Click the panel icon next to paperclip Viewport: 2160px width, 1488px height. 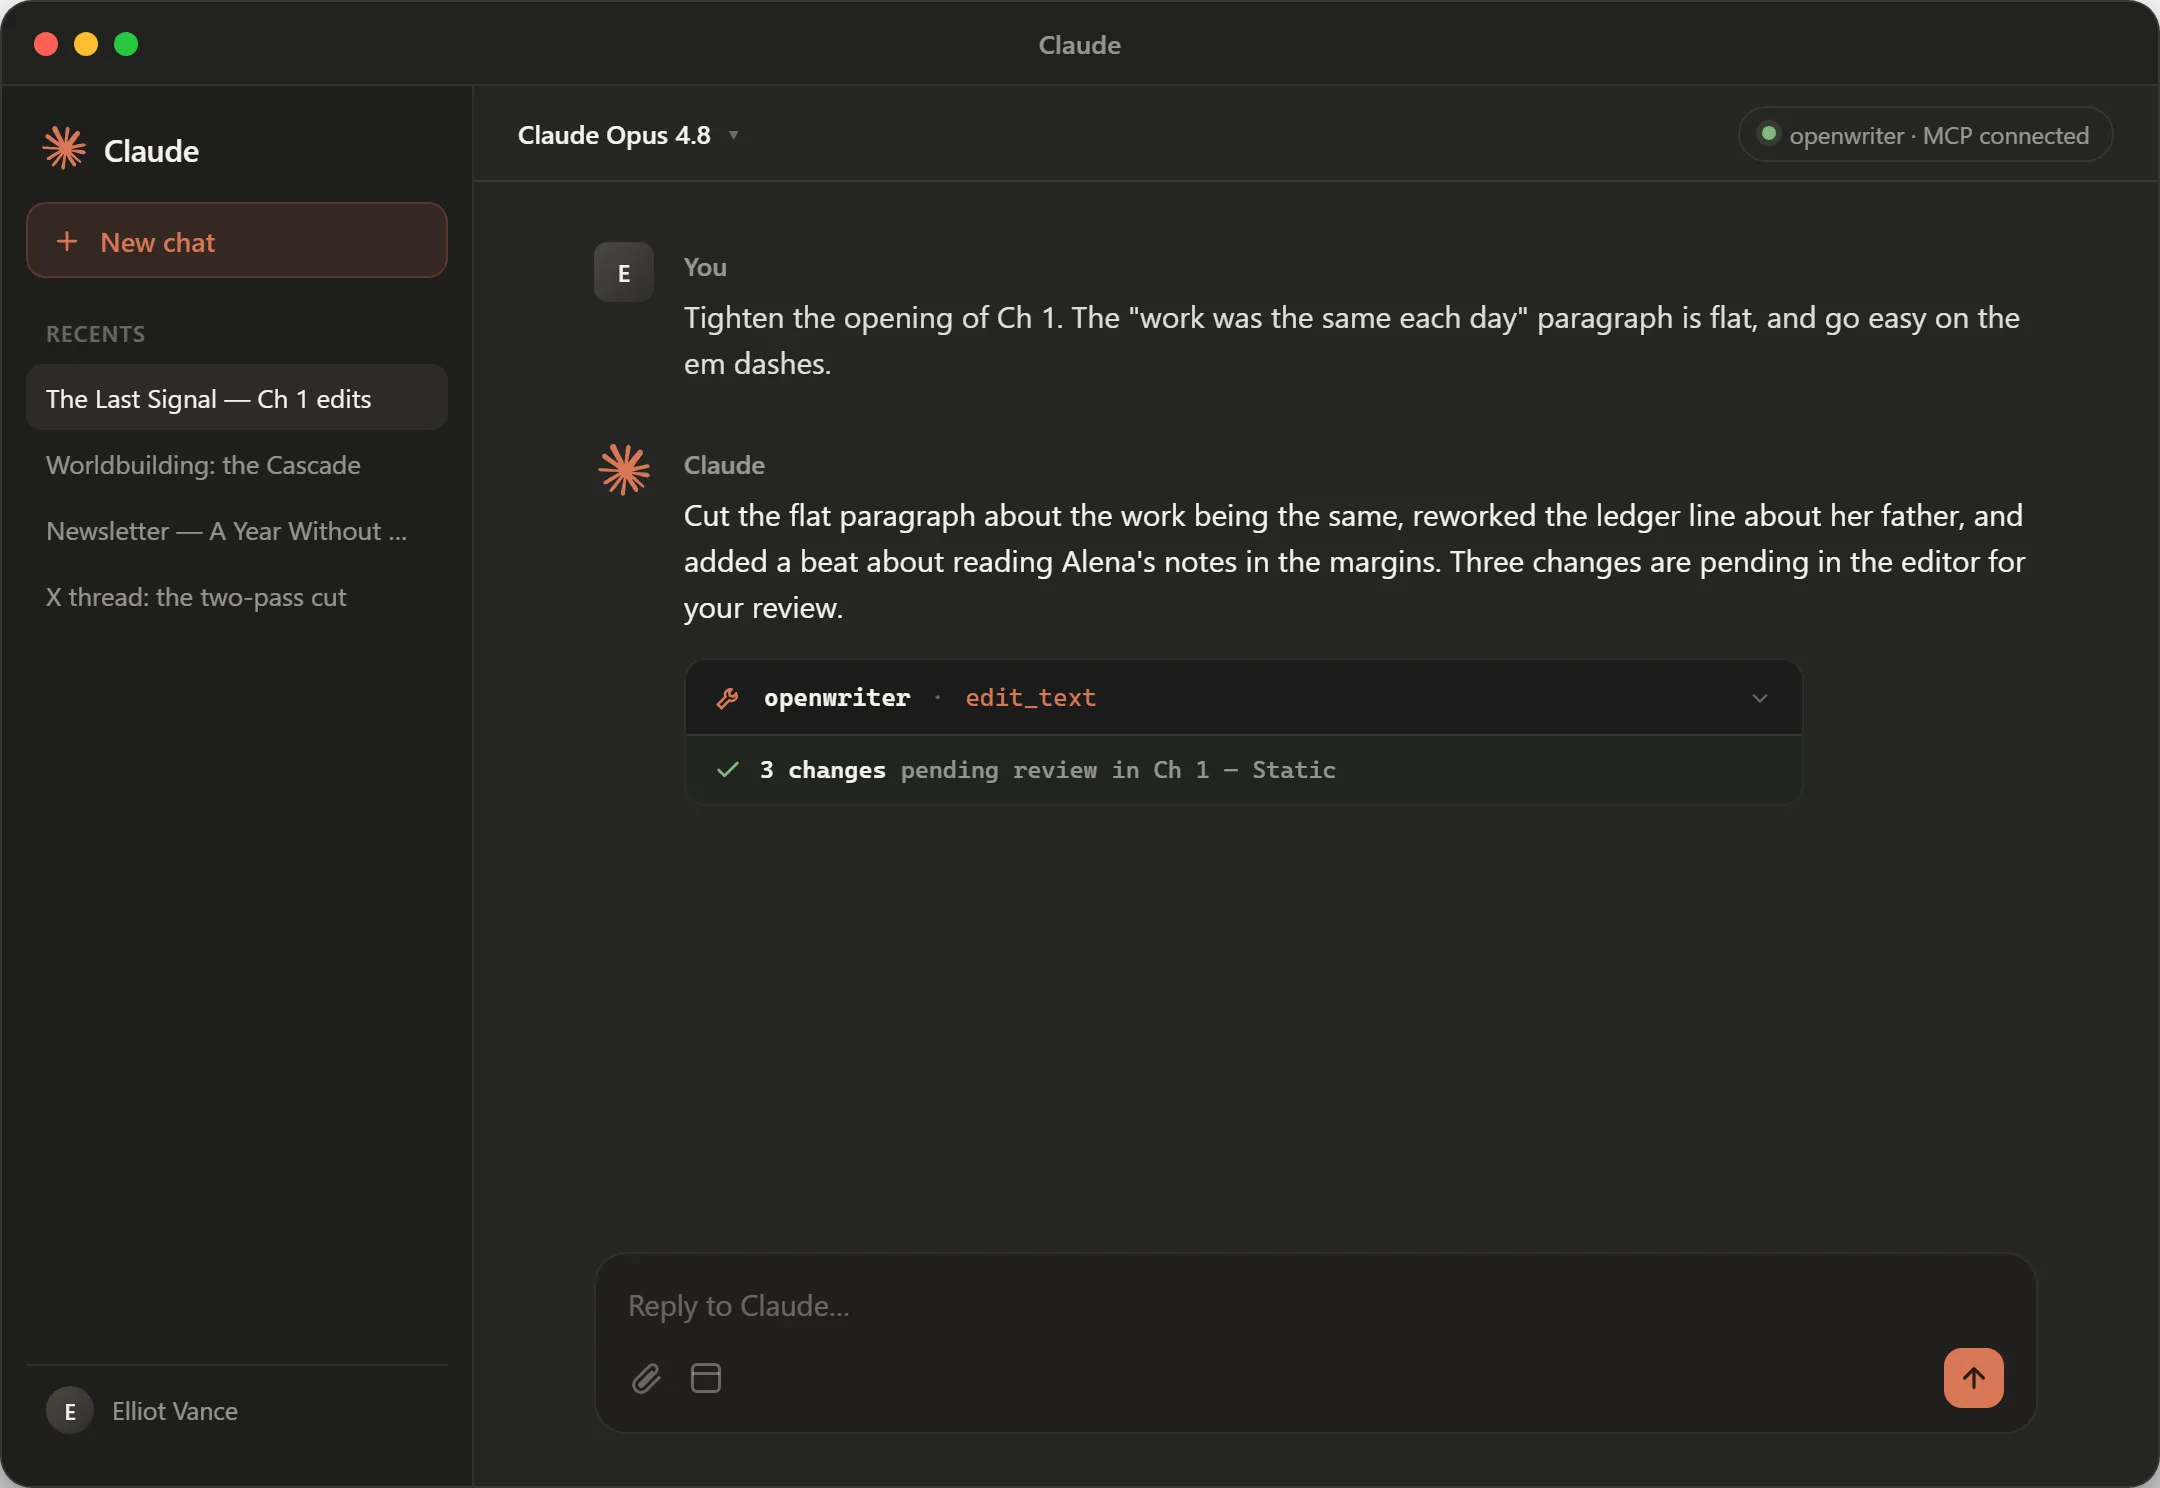[706, 1378]
